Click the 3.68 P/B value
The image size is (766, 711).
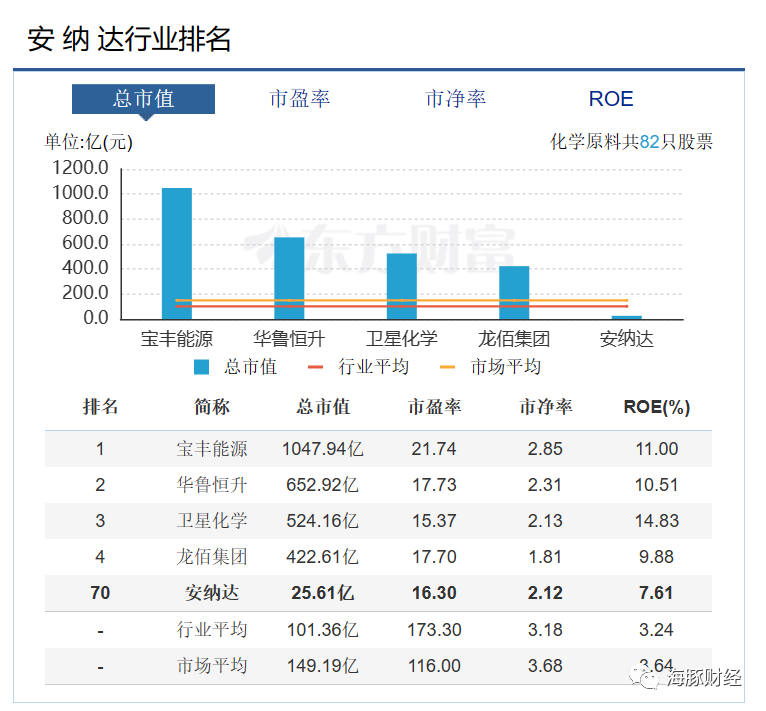[x=545, y=666]
